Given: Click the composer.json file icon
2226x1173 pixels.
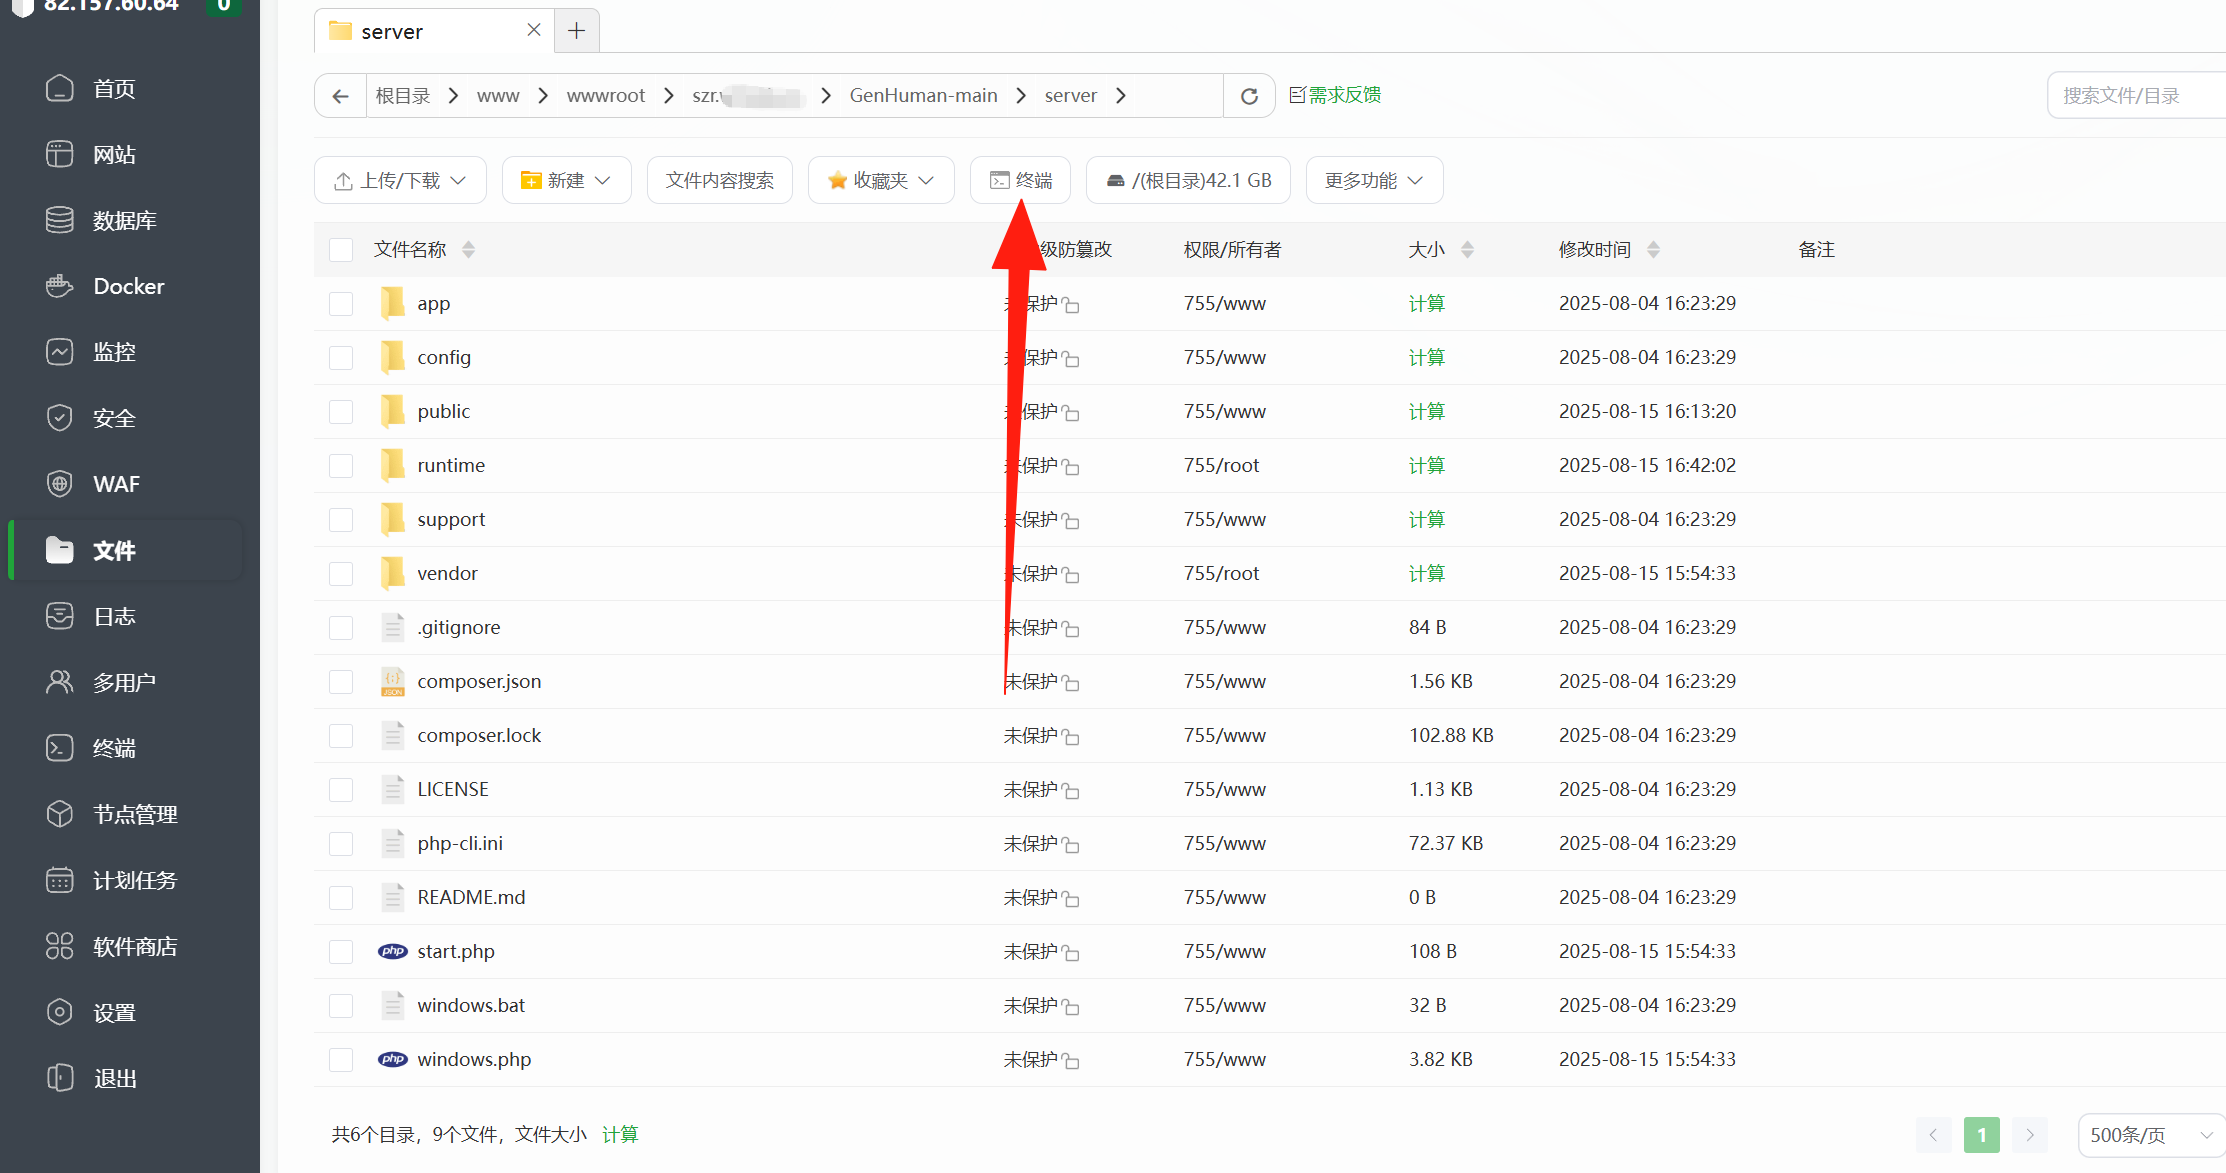Looking at the screenshot, I should pyautogui.click(x=392, y=681).
